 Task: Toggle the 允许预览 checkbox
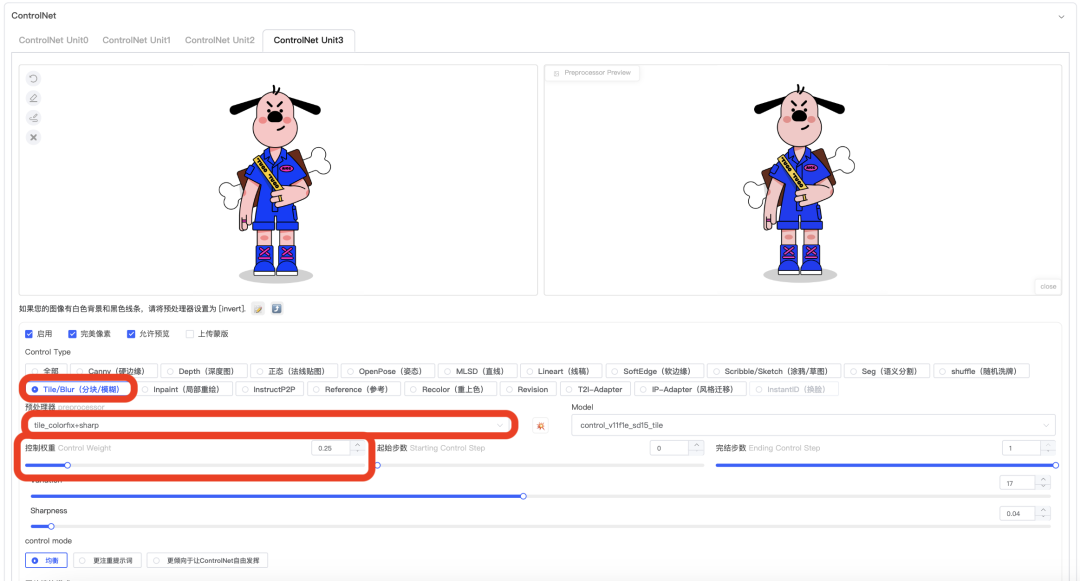(x=131, y=334)
